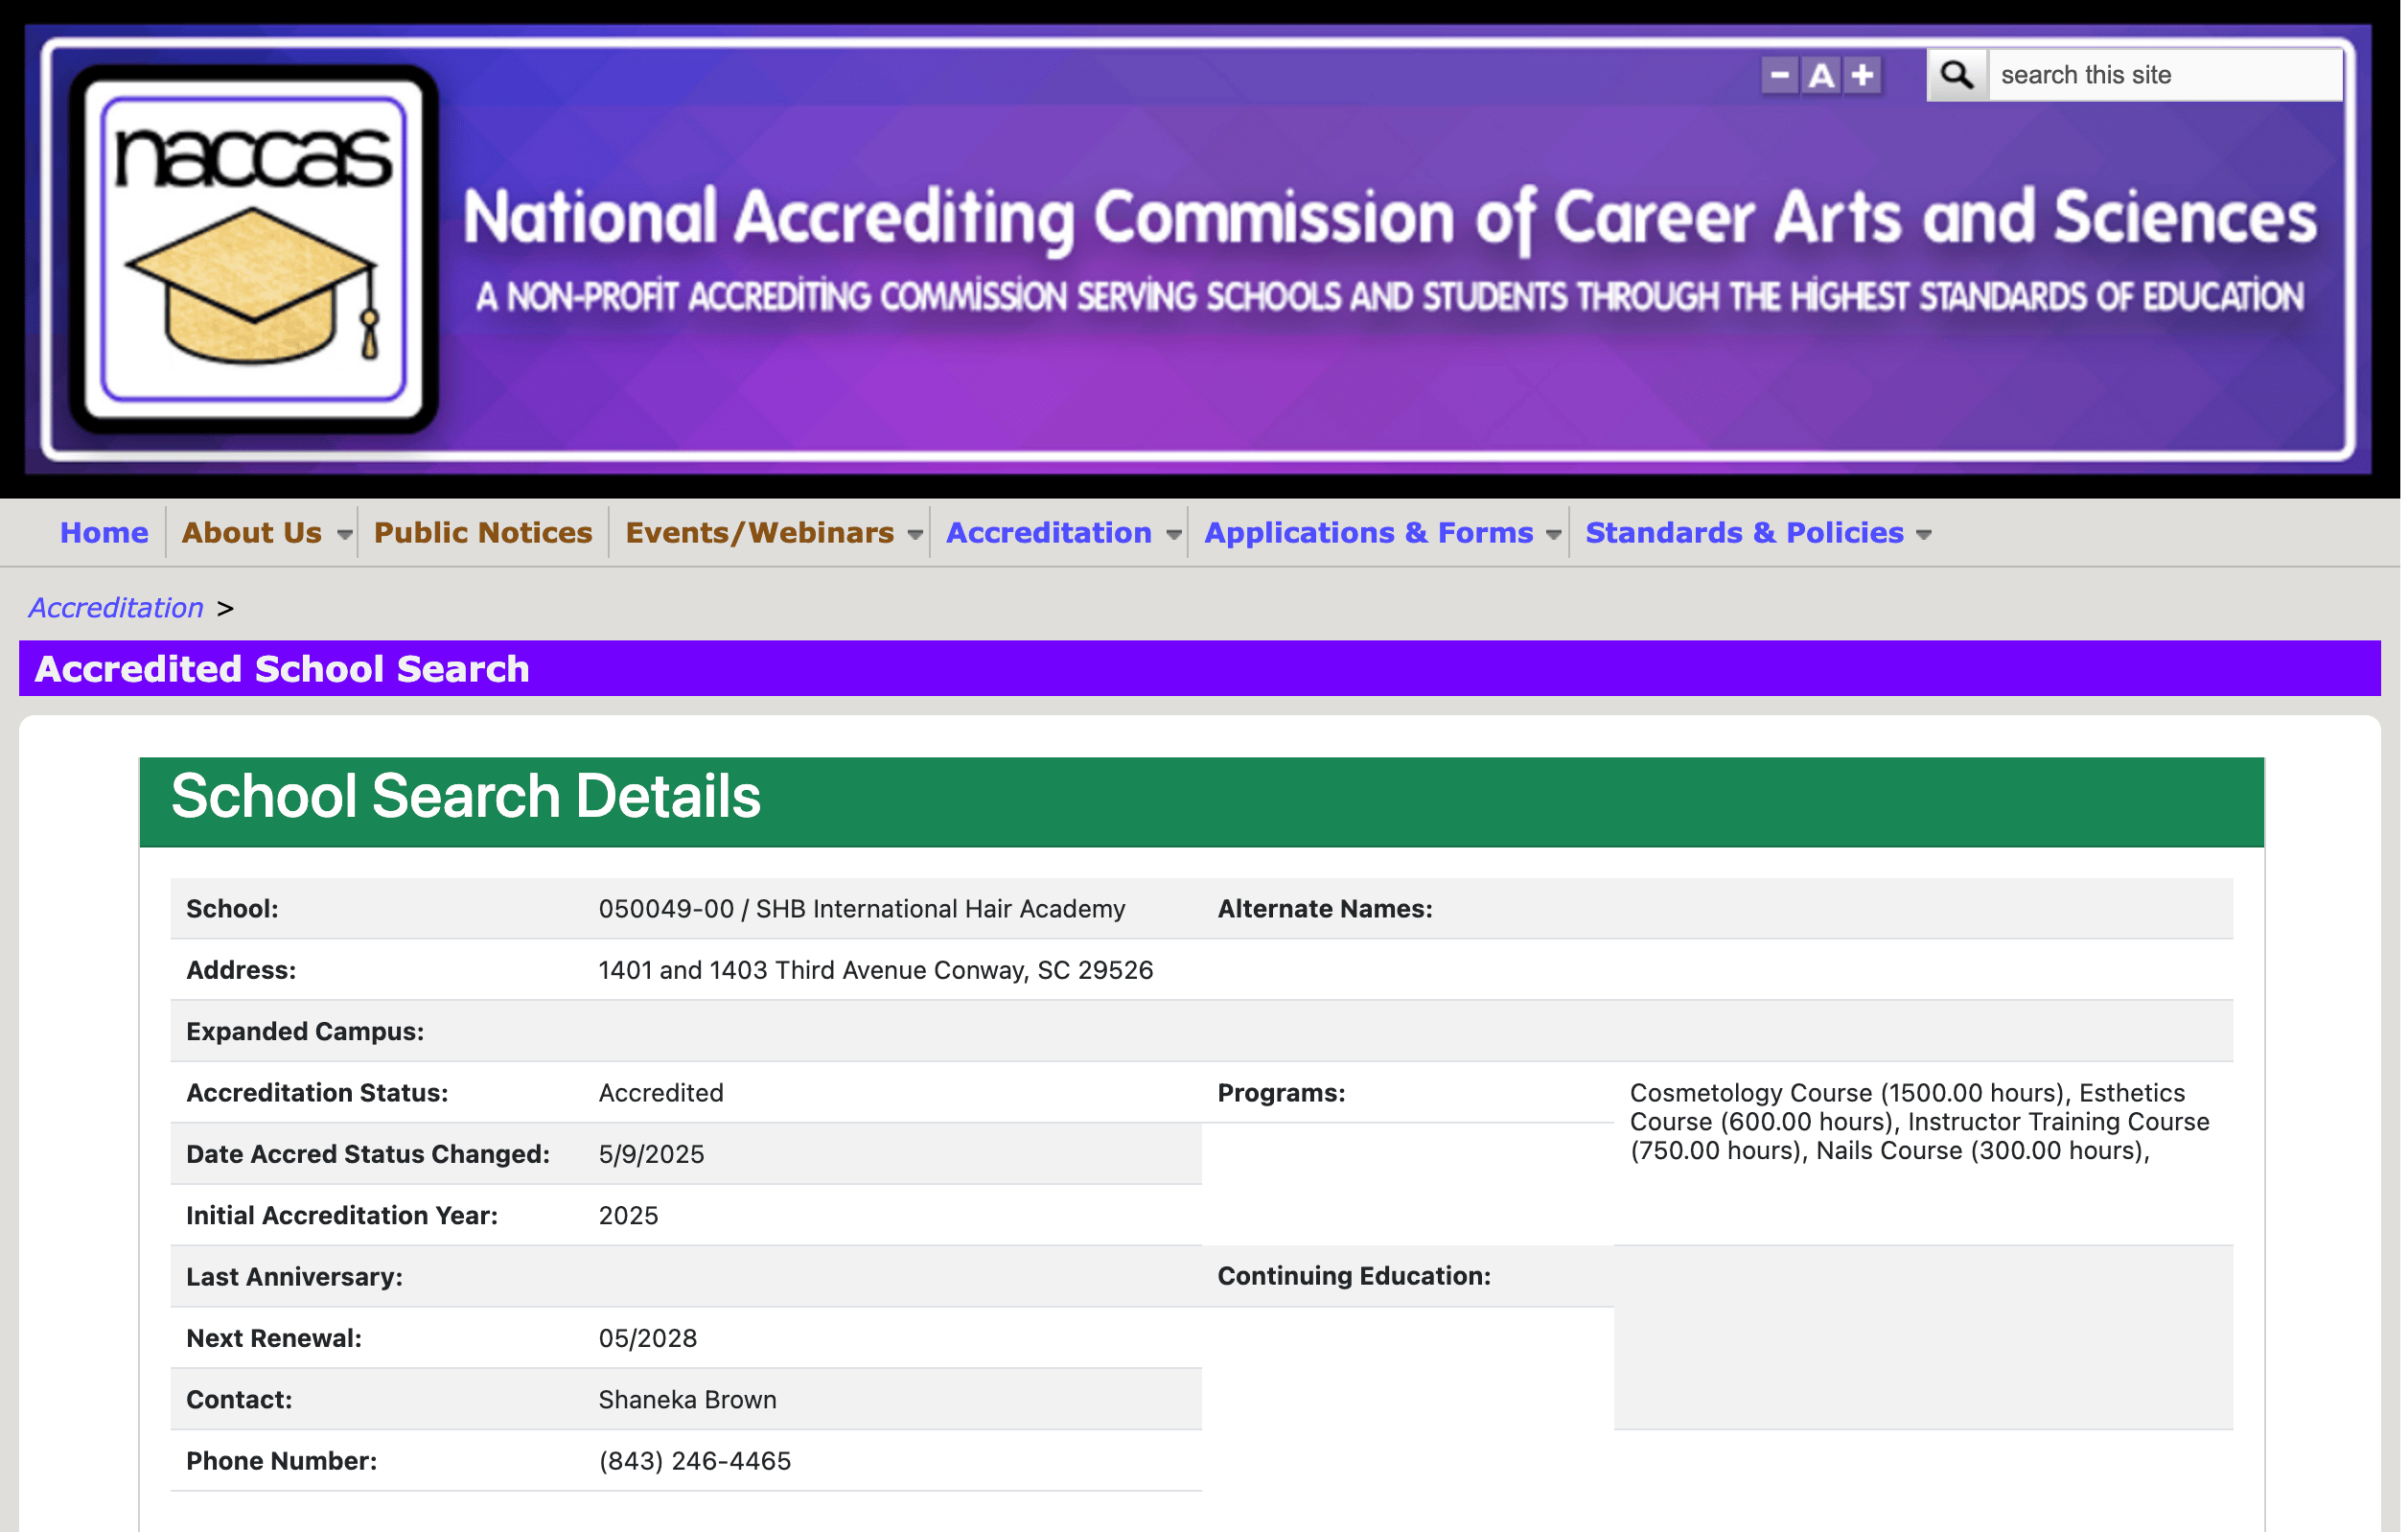Open the Home menu item
Viewport: 2408px width, 1532px height.
click(104, 533)
